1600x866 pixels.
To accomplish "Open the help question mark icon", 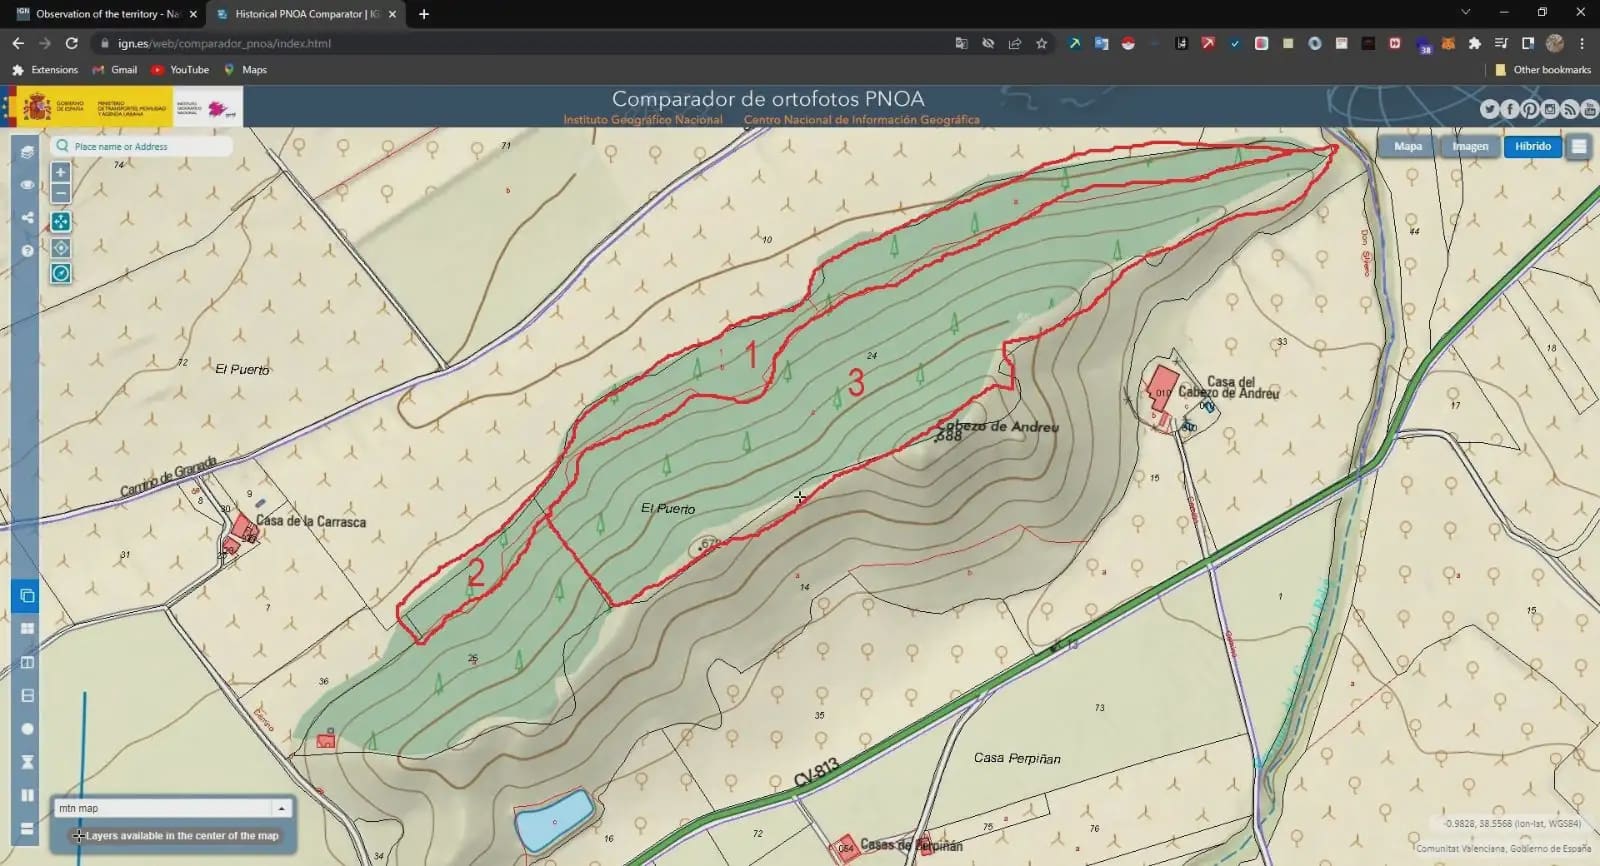I will click(27, 251).
